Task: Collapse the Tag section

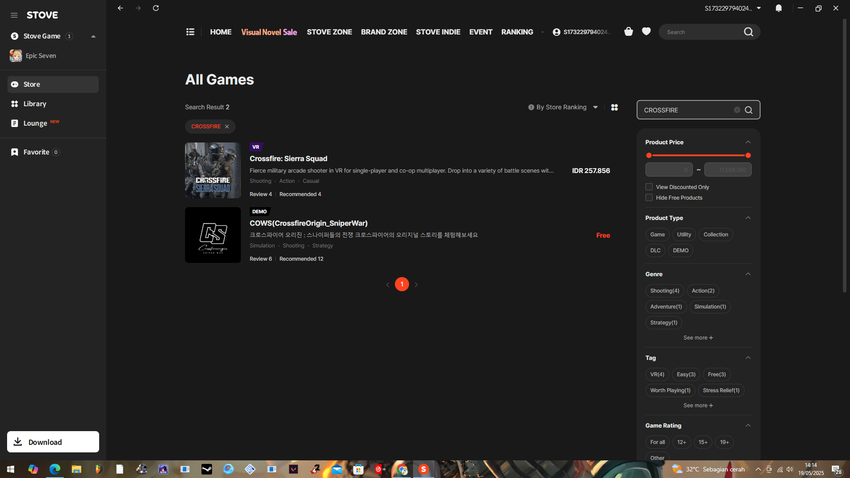Action: tap(748, 358)
